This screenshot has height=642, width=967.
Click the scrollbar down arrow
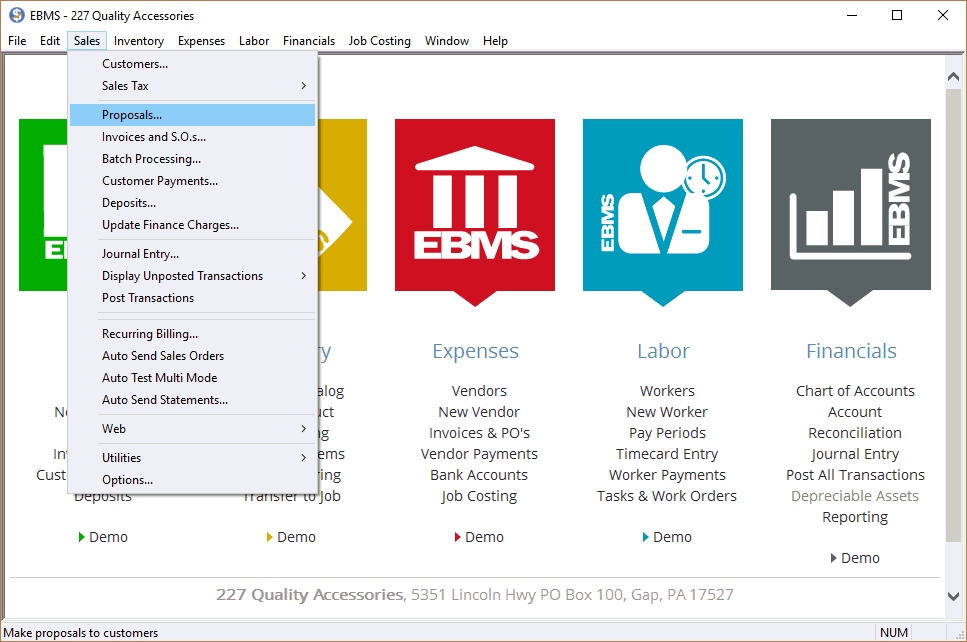(953, 596)
